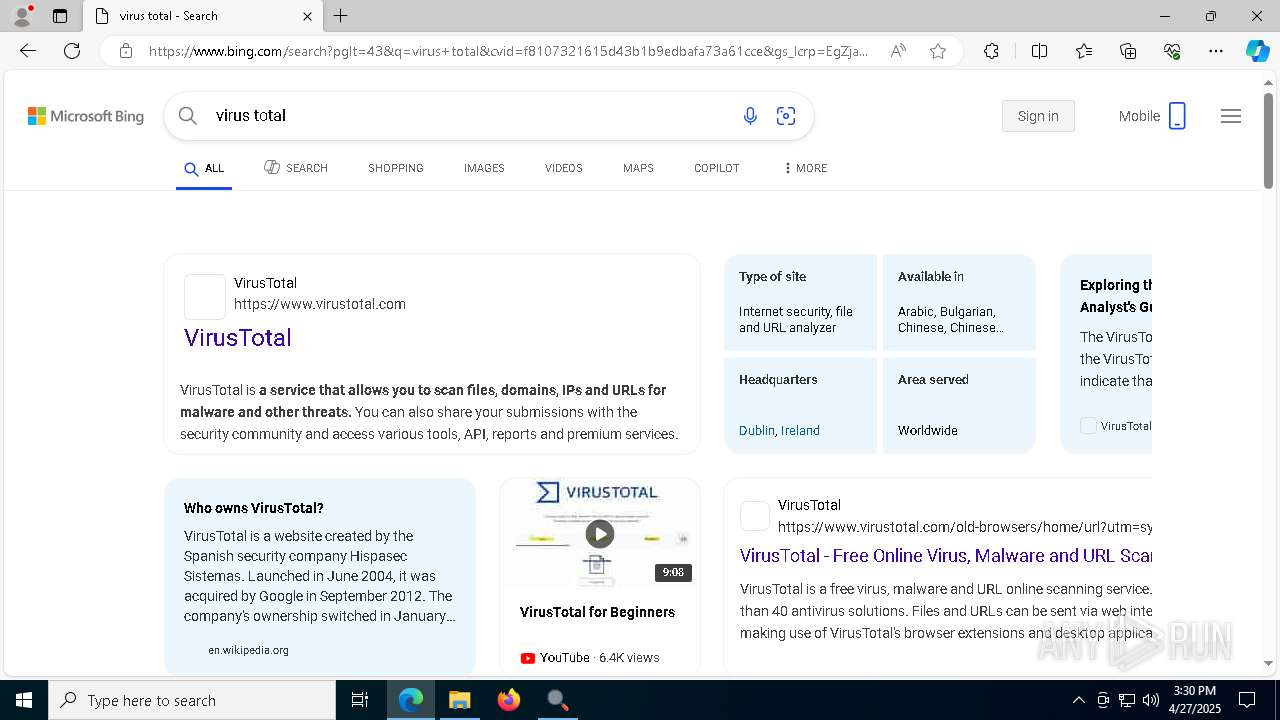
Task: Open tab actions menu icon
Action: click(60, 16)
